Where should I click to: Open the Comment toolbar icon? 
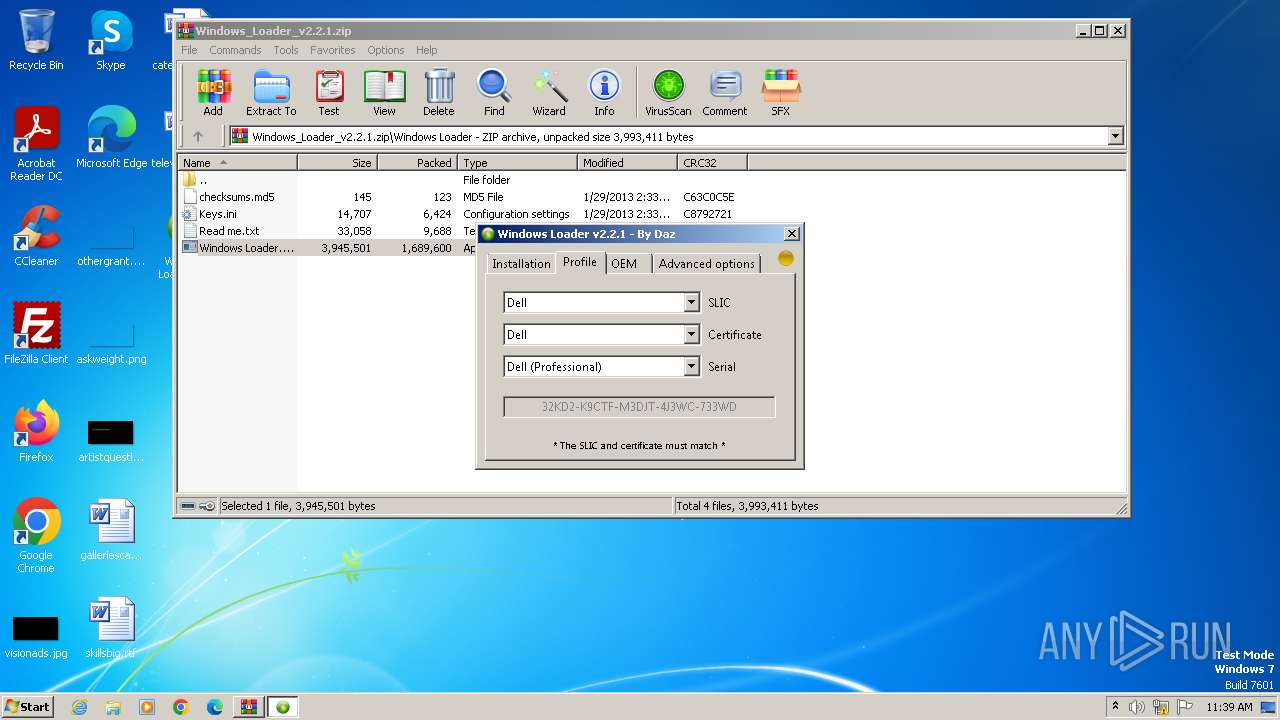coord(725,92)
